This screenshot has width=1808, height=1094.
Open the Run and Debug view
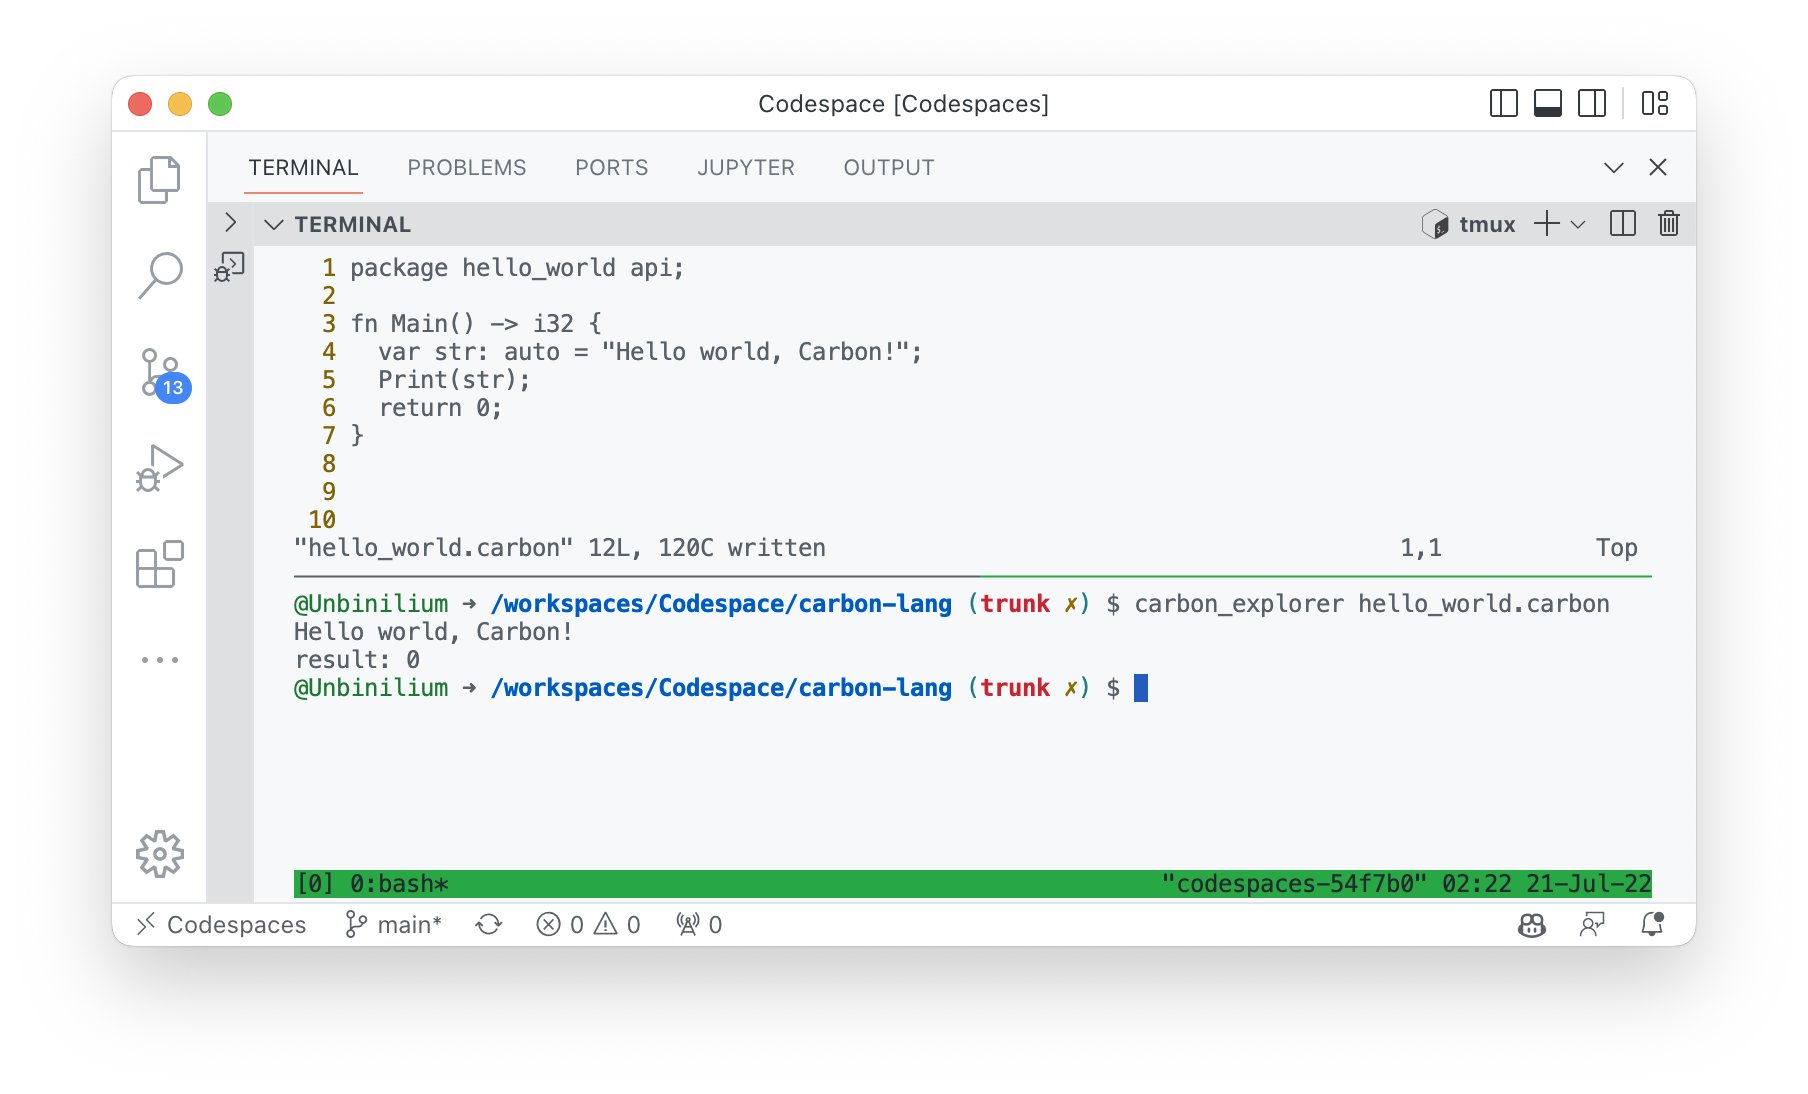click(160, 468)
